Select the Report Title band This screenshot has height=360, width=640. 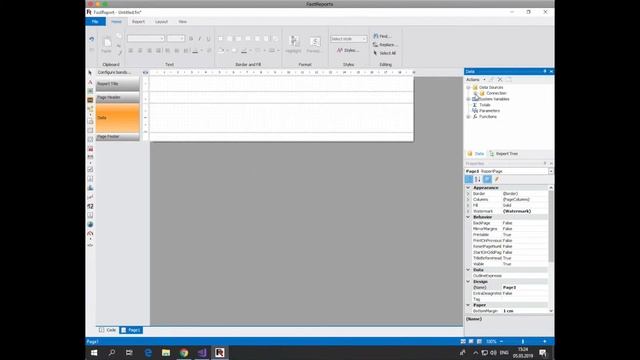(x=118, y=84)
